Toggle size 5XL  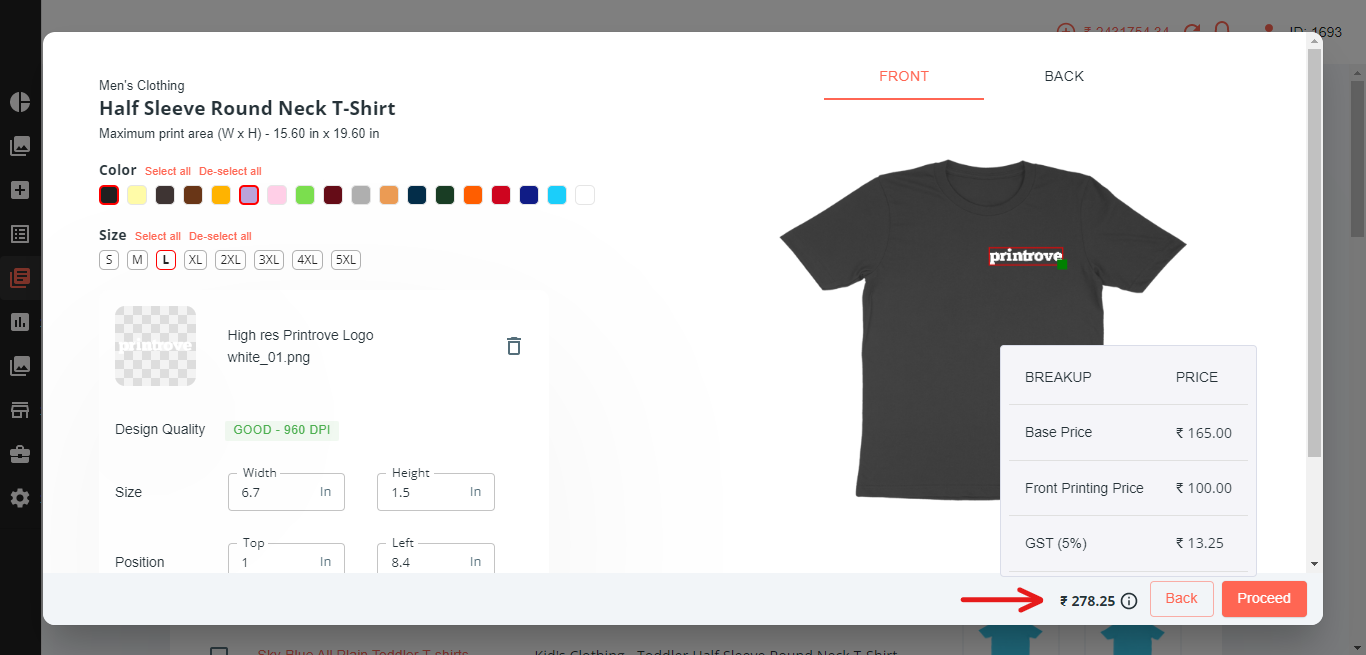click(346, 260)
